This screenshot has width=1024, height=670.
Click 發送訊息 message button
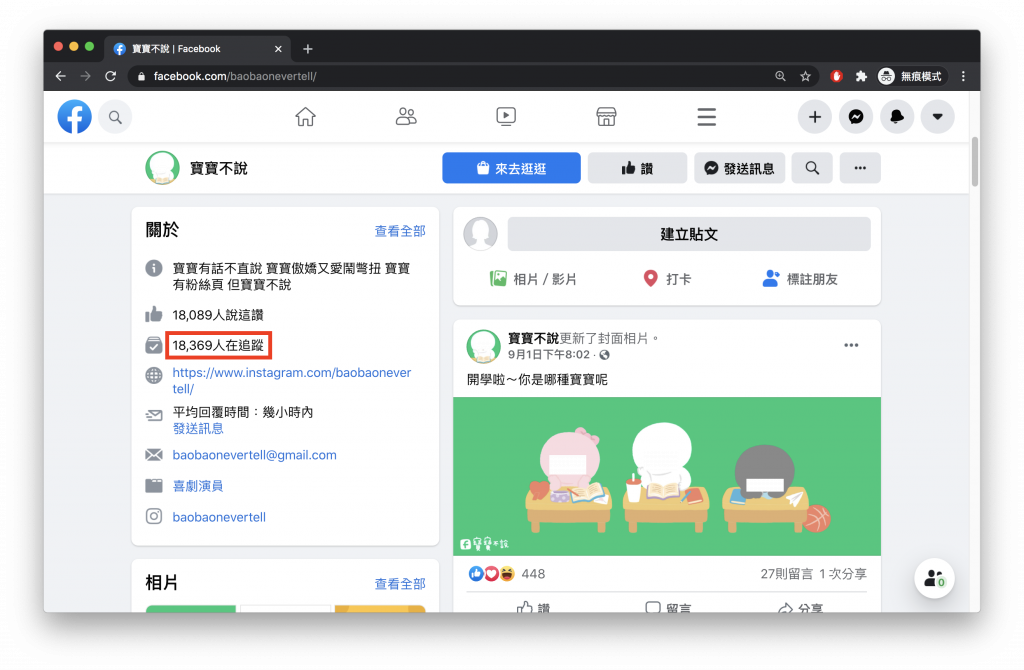point(739,168)
